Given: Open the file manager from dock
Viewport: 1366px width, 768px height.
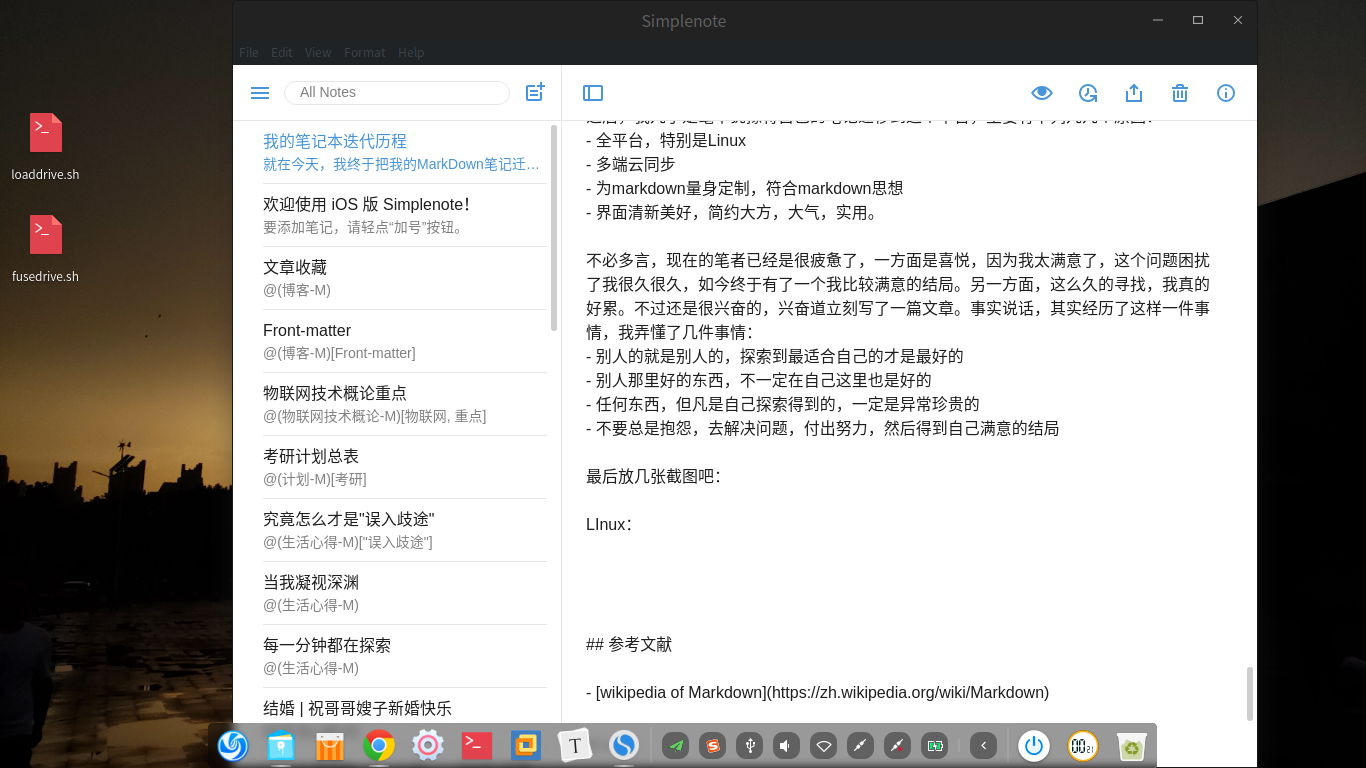Looking at the screenshot, I should 281,745.
